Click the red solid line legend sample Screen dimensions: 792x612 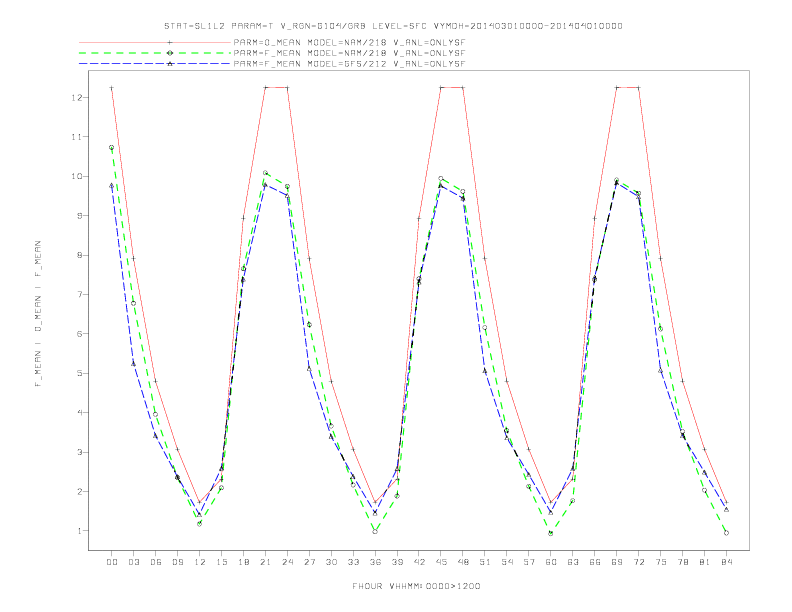(x=155, y=42)
